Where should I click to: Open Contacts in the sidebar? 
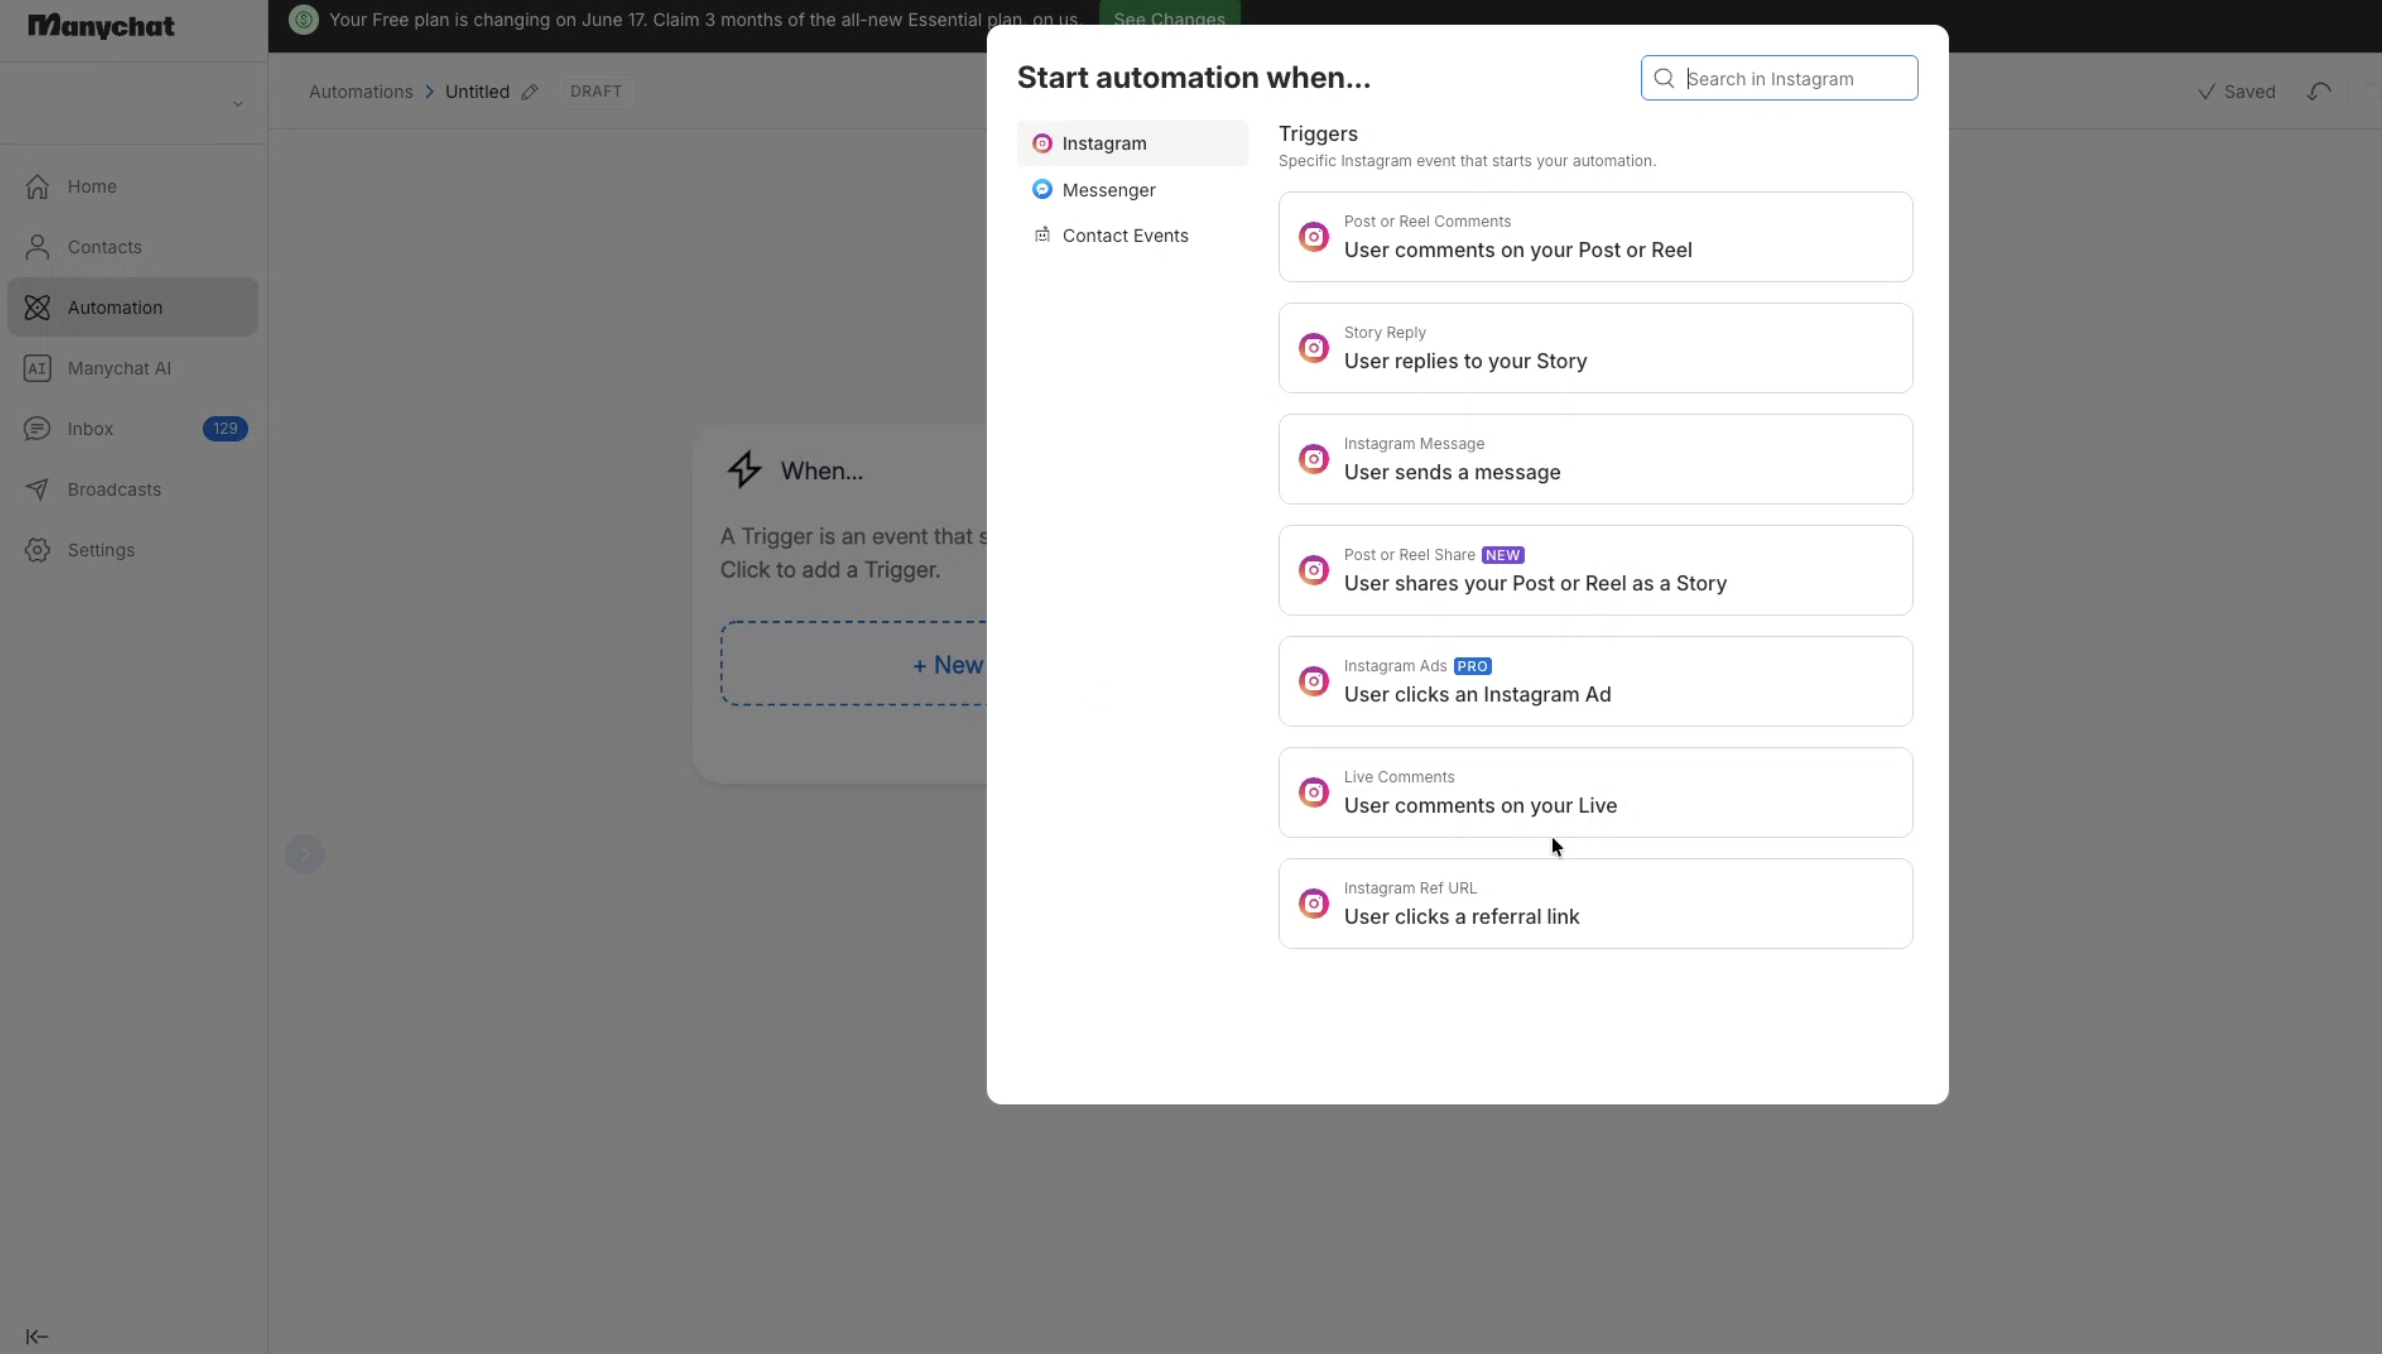pyautogui.click(x=132, y=247)
